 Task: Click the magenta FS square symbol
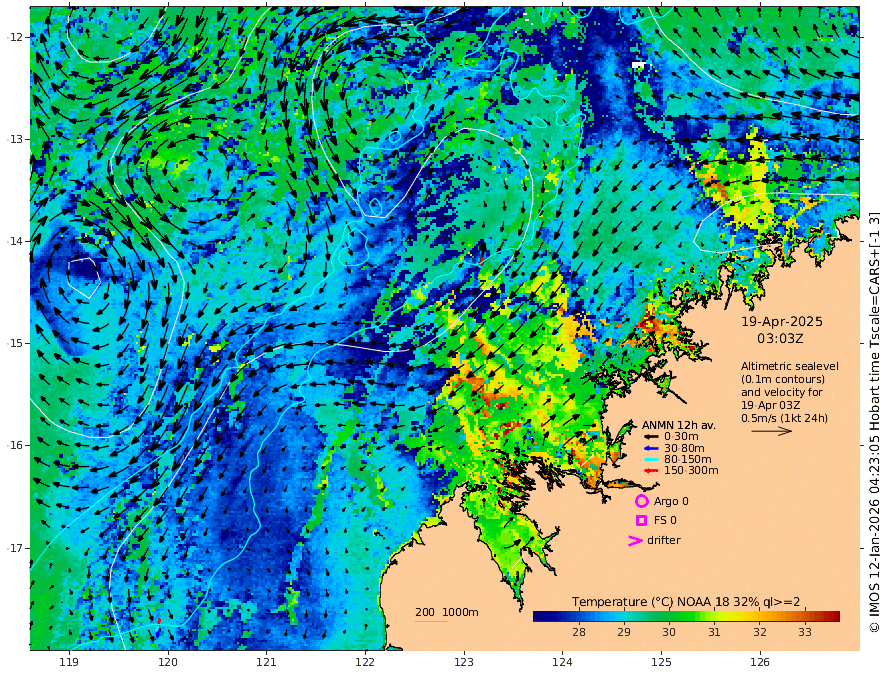[x=641, y=521]
